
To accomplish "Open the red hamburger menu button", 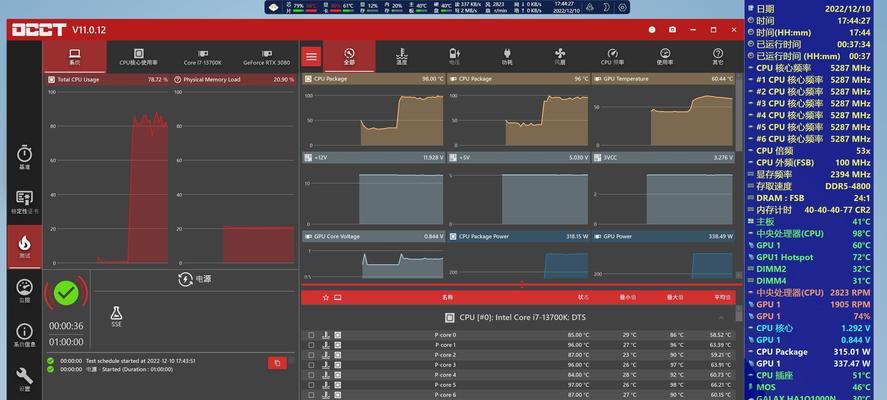I will 311,56.
